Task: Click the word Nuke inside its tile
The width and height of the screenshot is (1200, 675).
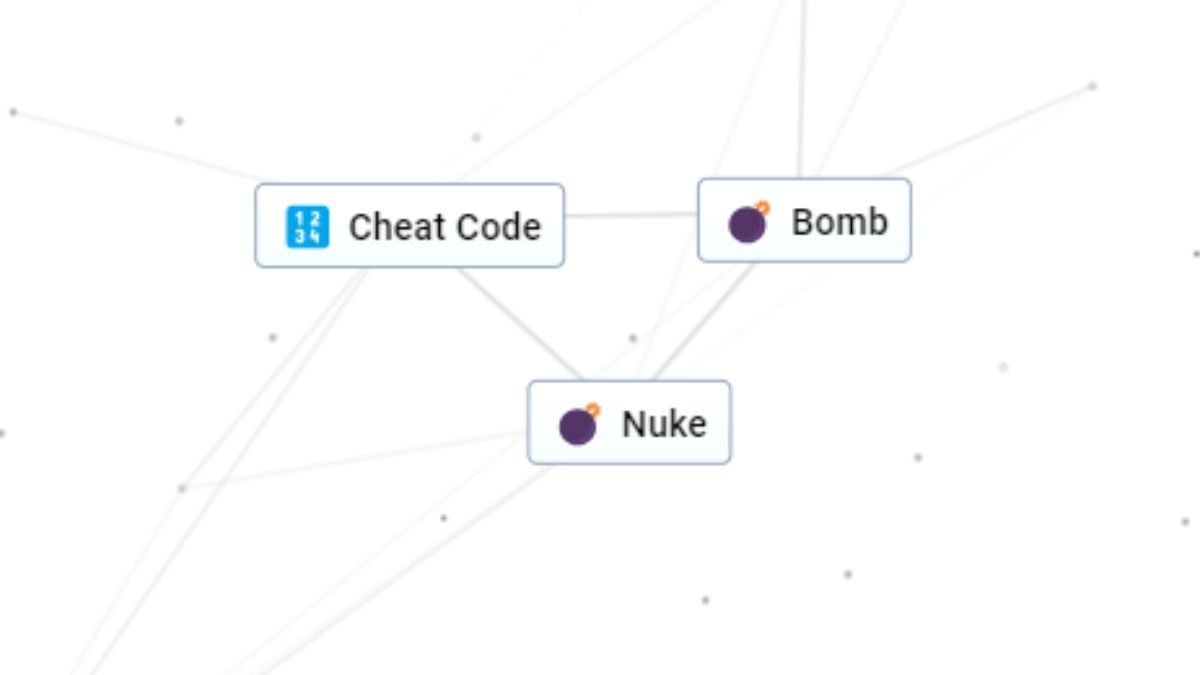Action: tap(663, 424)
